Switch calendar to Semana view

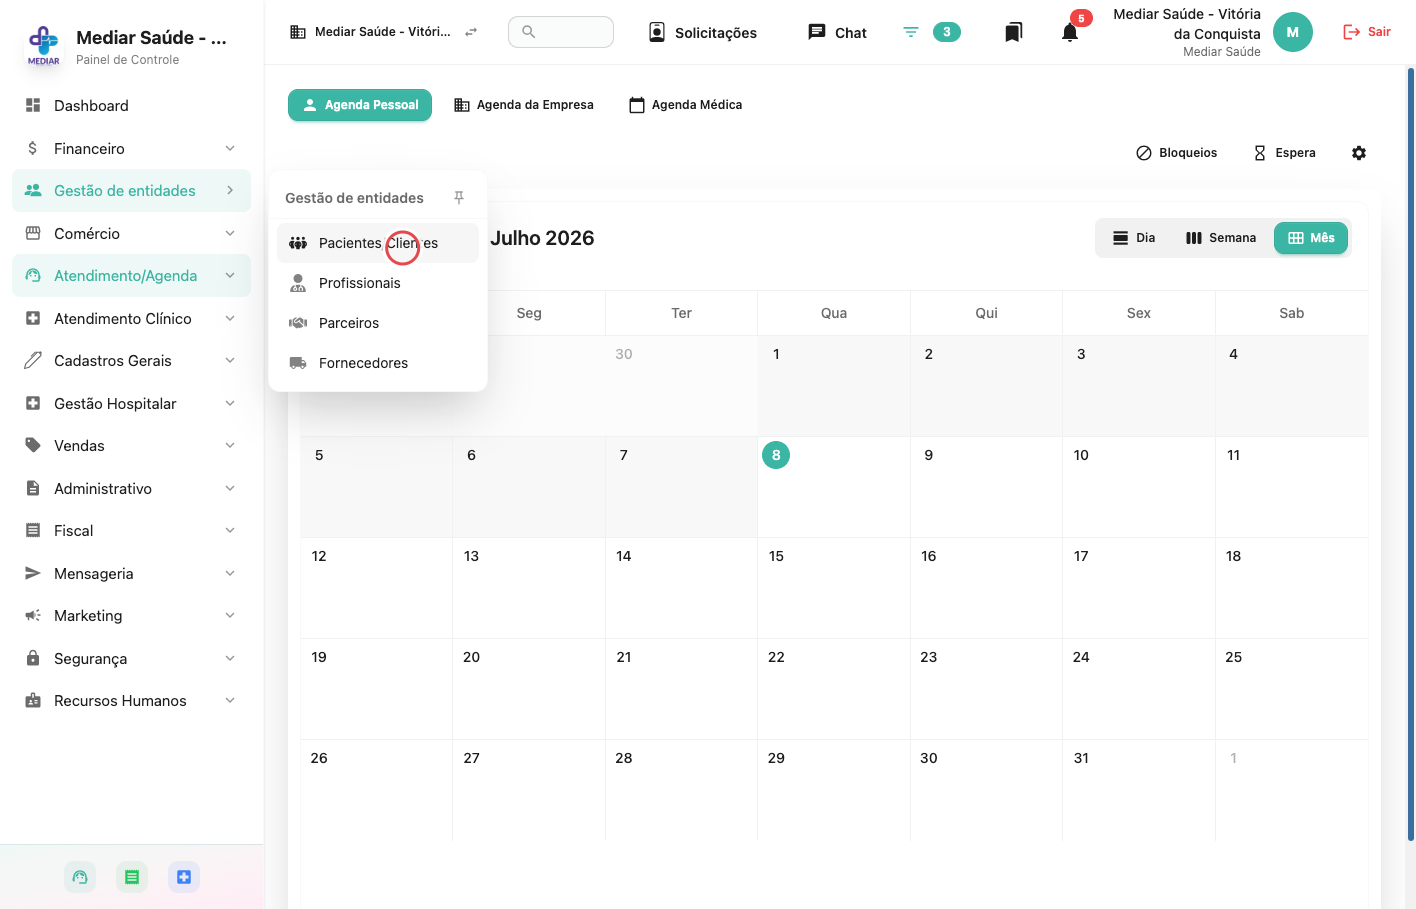click(x=1221, y=238)
